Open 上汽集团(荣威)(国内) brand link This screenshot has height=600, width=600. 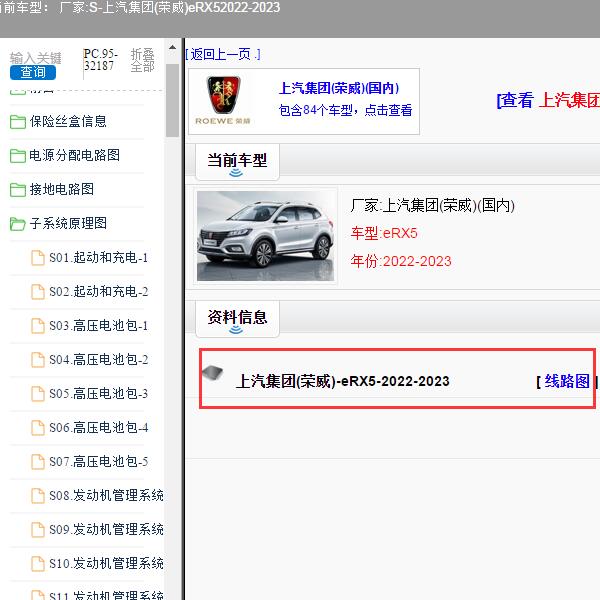point(339,88)
